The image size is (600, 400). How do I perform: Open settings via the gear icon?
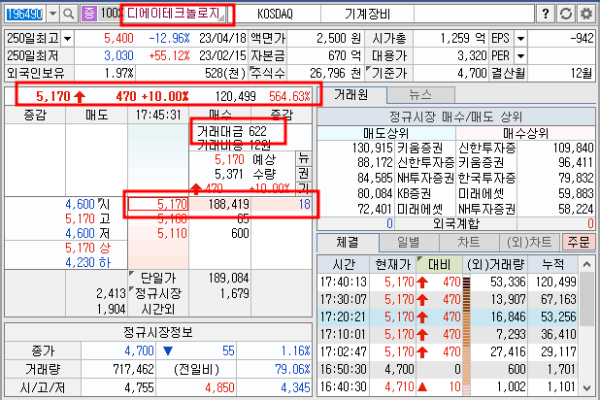pyautogui.click(x=586, y=14)
